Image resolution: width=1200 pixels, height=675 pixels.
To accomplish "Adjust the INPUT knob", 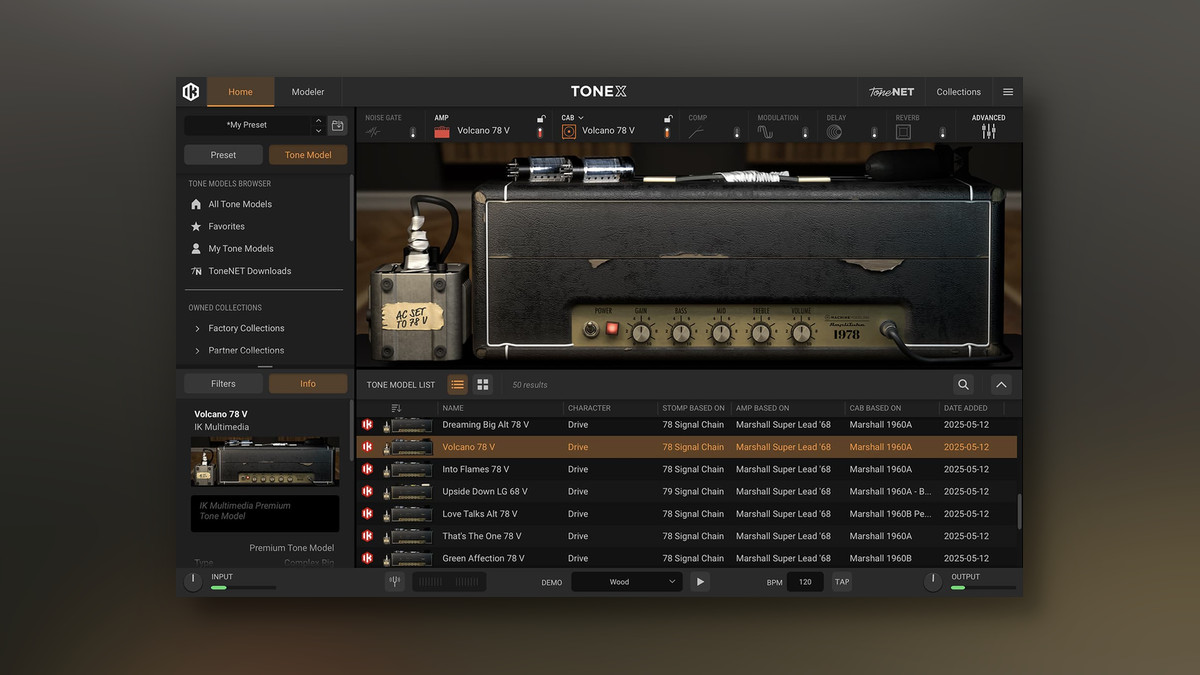I will pyautogui.click(x=192, y=582).
